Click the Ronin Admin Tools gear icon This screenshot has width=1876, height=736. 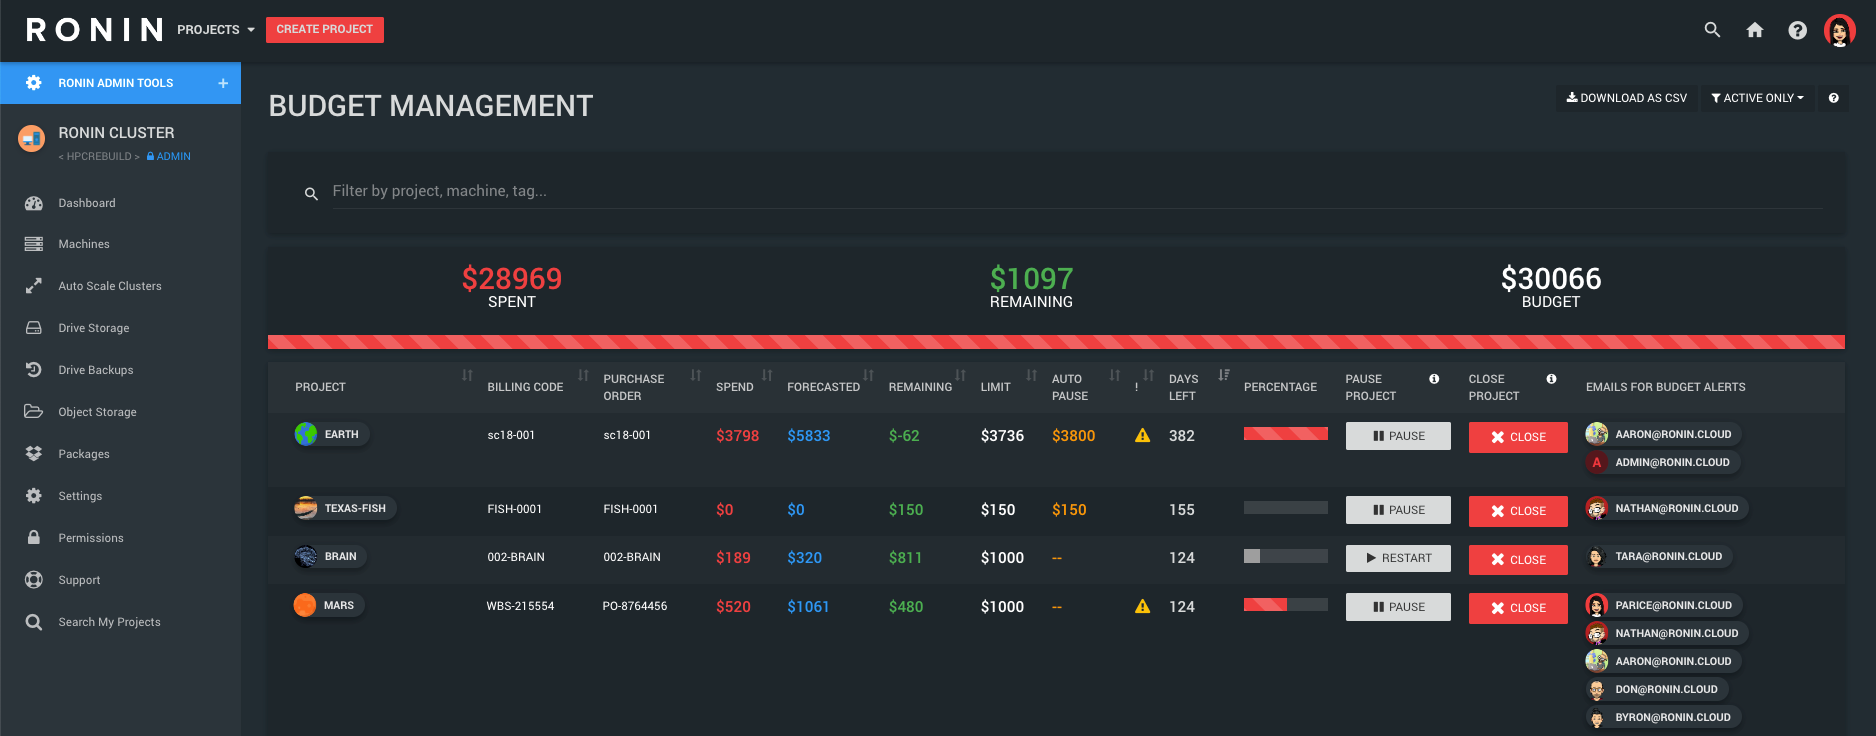click(34, 83)
